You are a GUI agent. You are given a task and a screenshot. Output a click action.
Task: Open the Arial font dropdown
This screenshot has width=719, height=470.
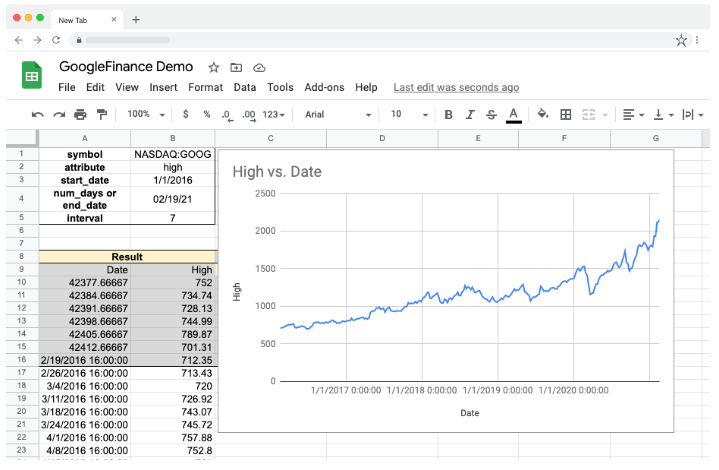coord(338,115)
